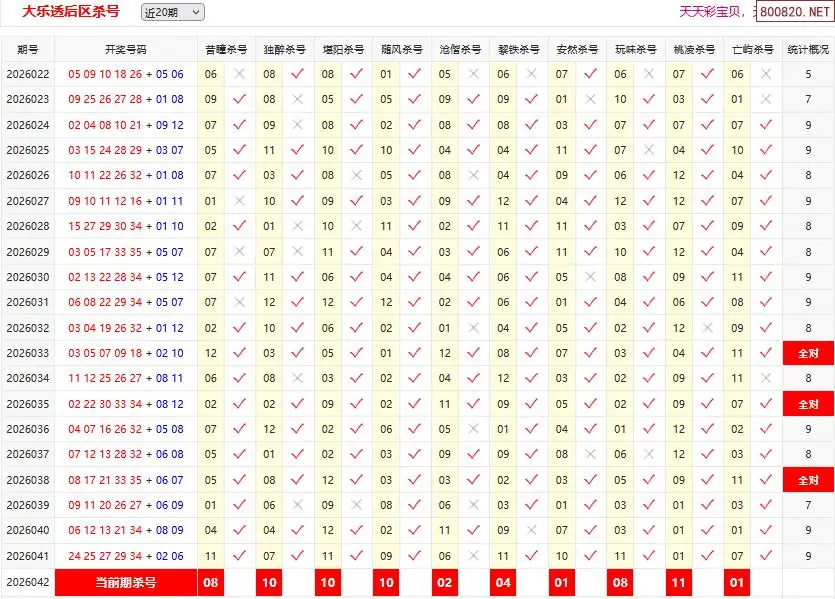
Task: Click the X mark in 独醉杀号 for 2026023
Action: pyautogui.click(x=297, y=99)
